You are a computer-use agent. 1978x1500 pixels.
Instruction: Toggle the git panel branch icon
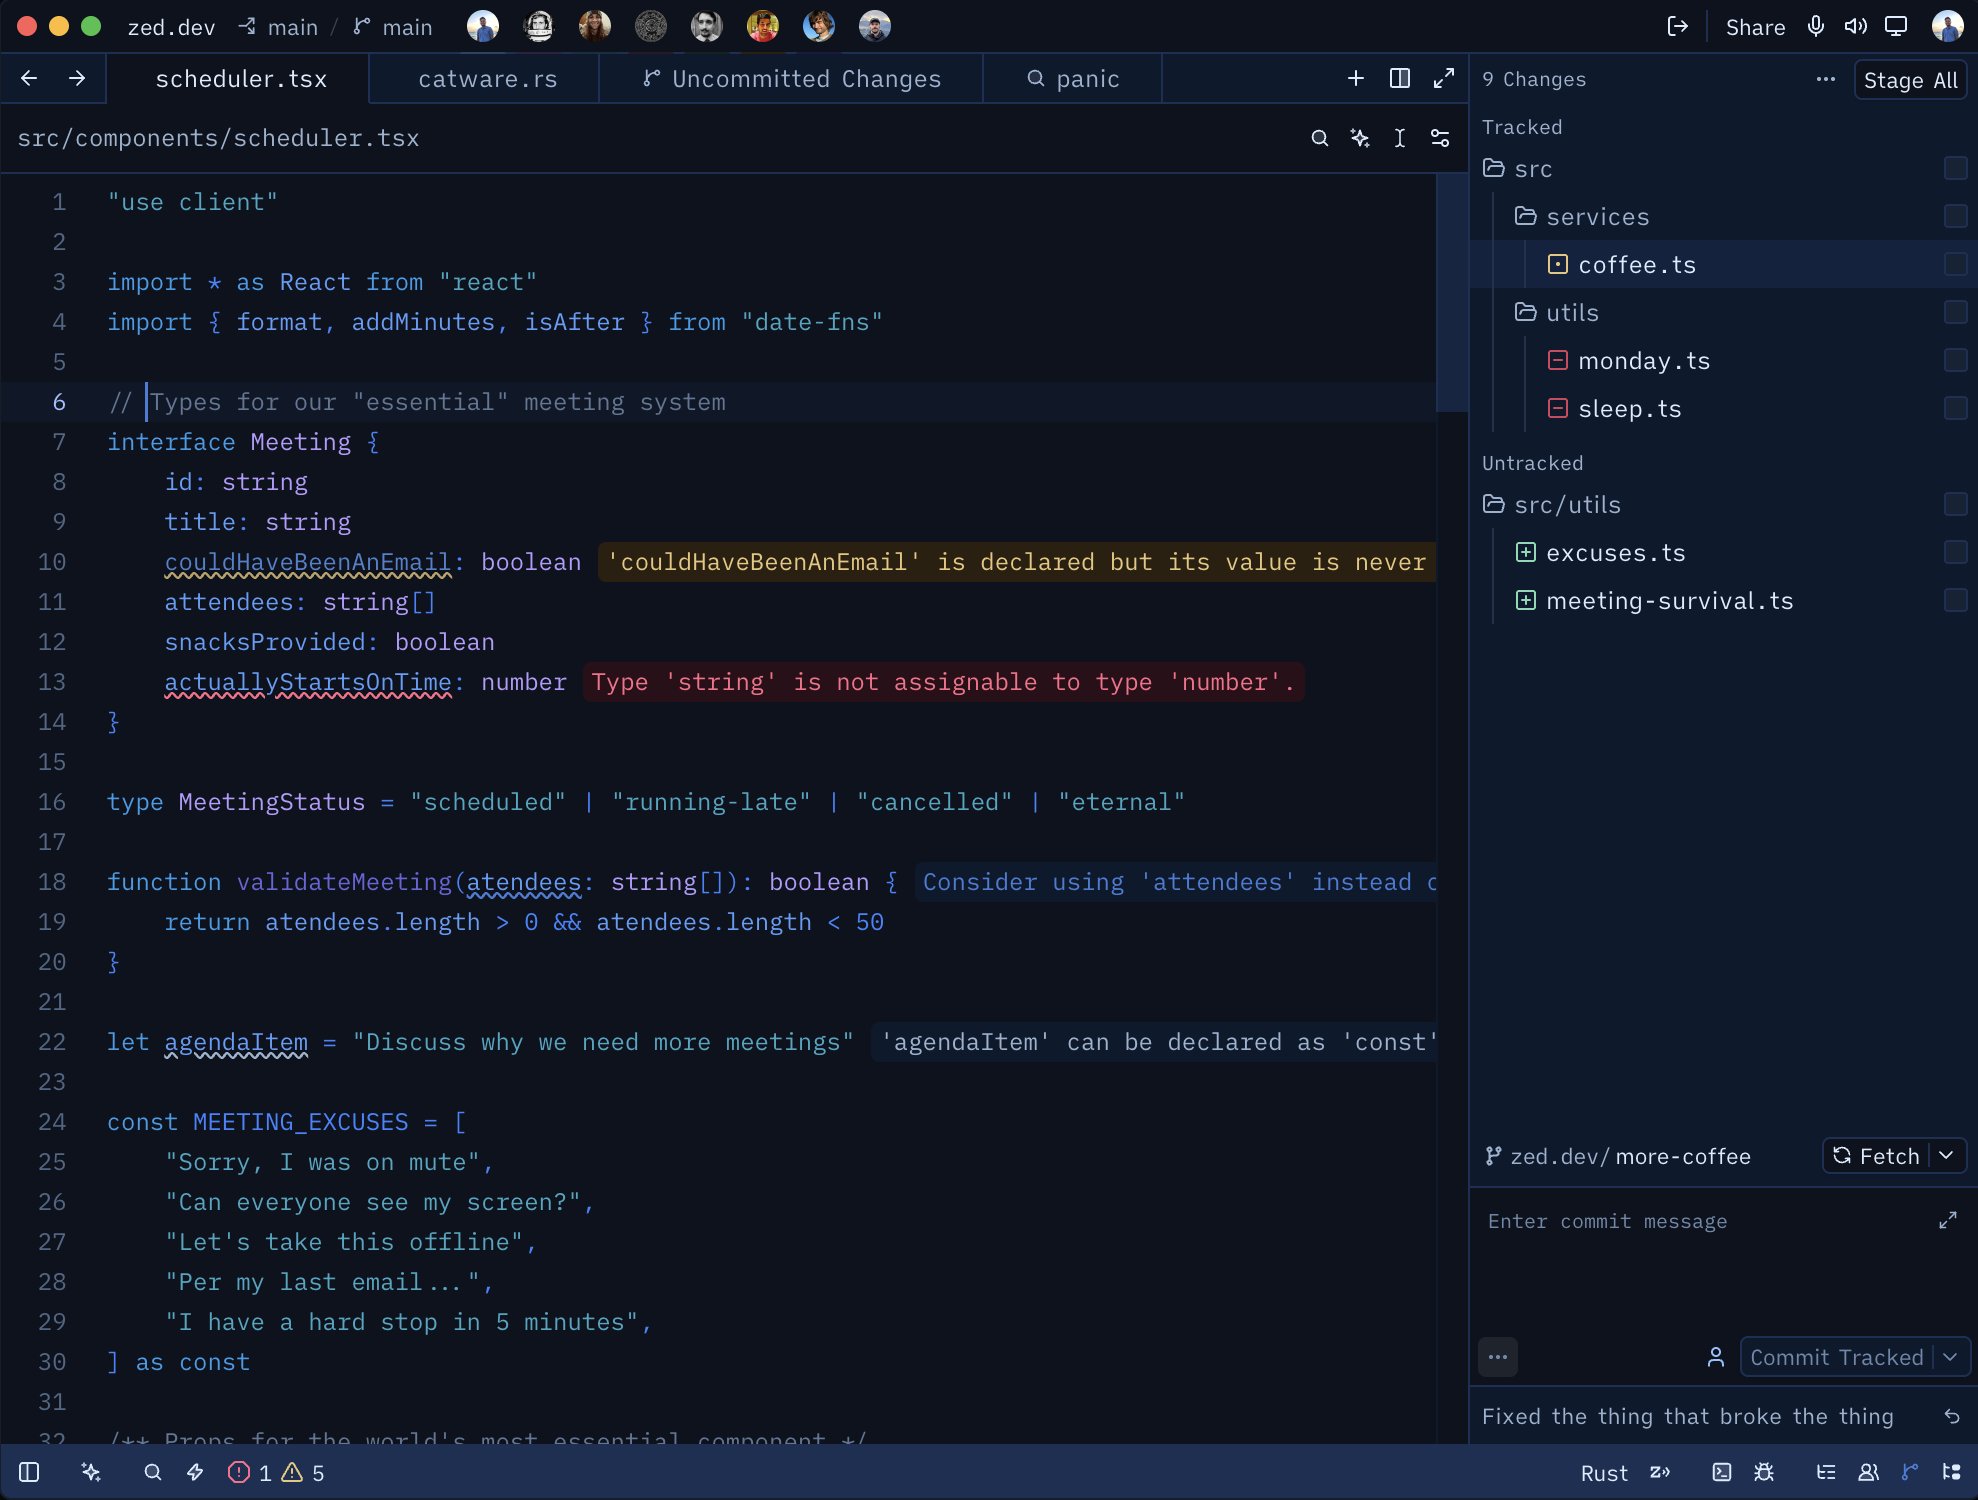coord(1910,1472)
